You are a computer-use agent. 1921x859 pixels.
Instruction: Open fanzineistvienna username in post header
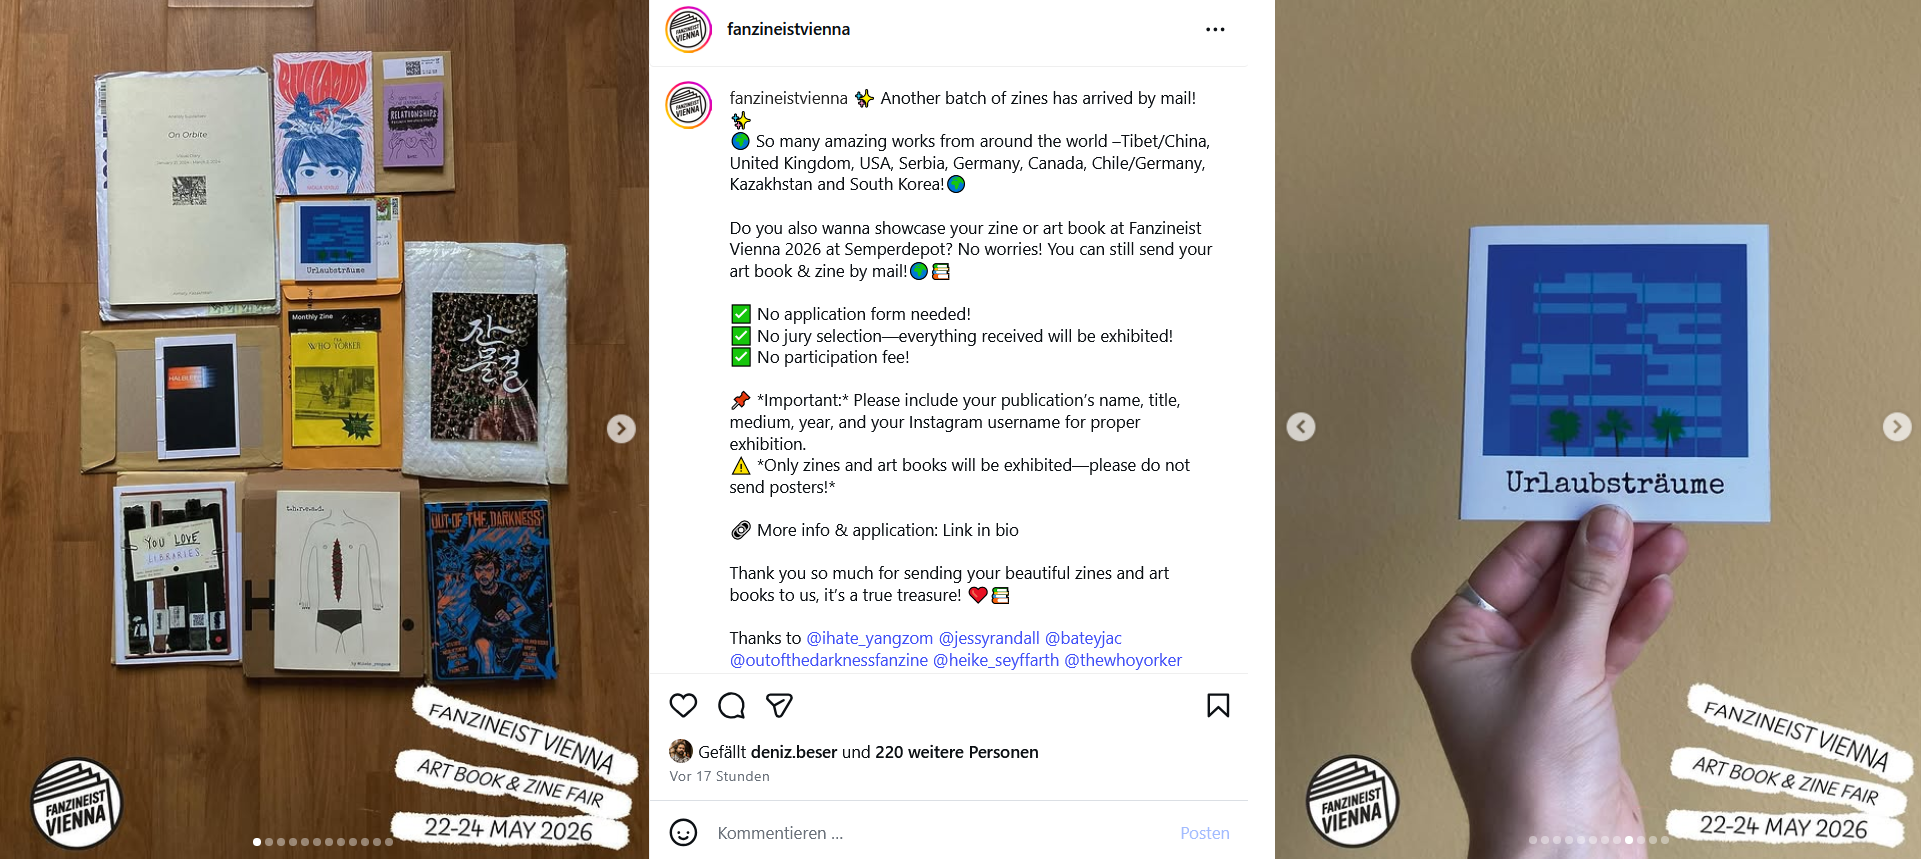788,29
